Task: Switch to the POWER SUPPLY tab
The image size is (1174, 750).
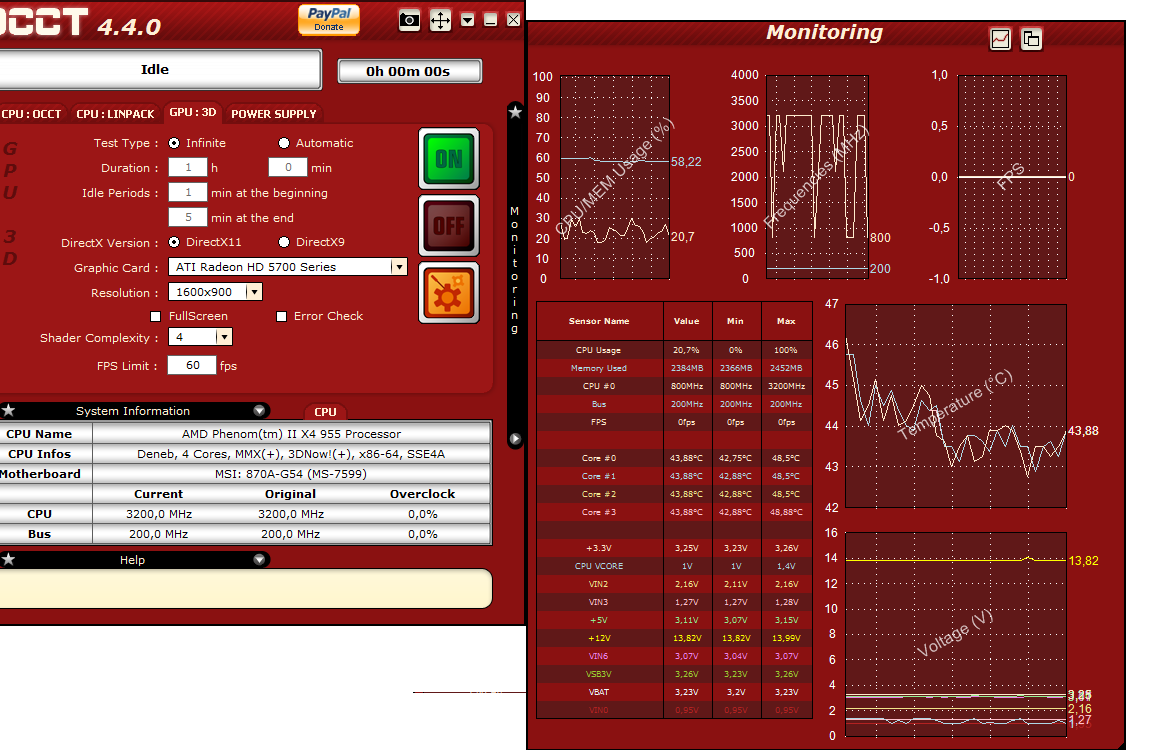Action: coord(274,114)
